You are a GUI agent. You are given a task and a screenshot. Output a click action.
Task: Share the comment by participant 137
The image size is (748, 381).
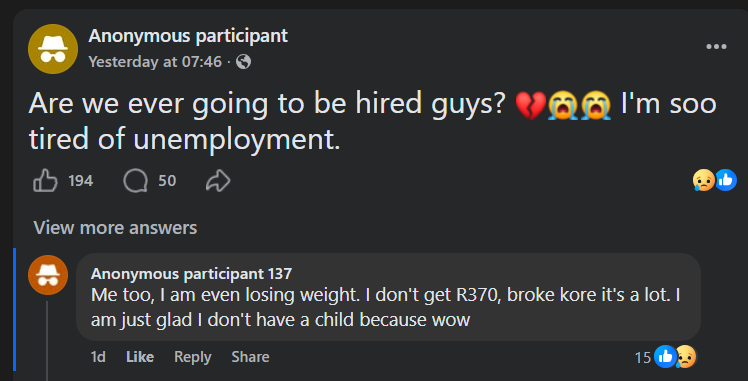[250, 357]
